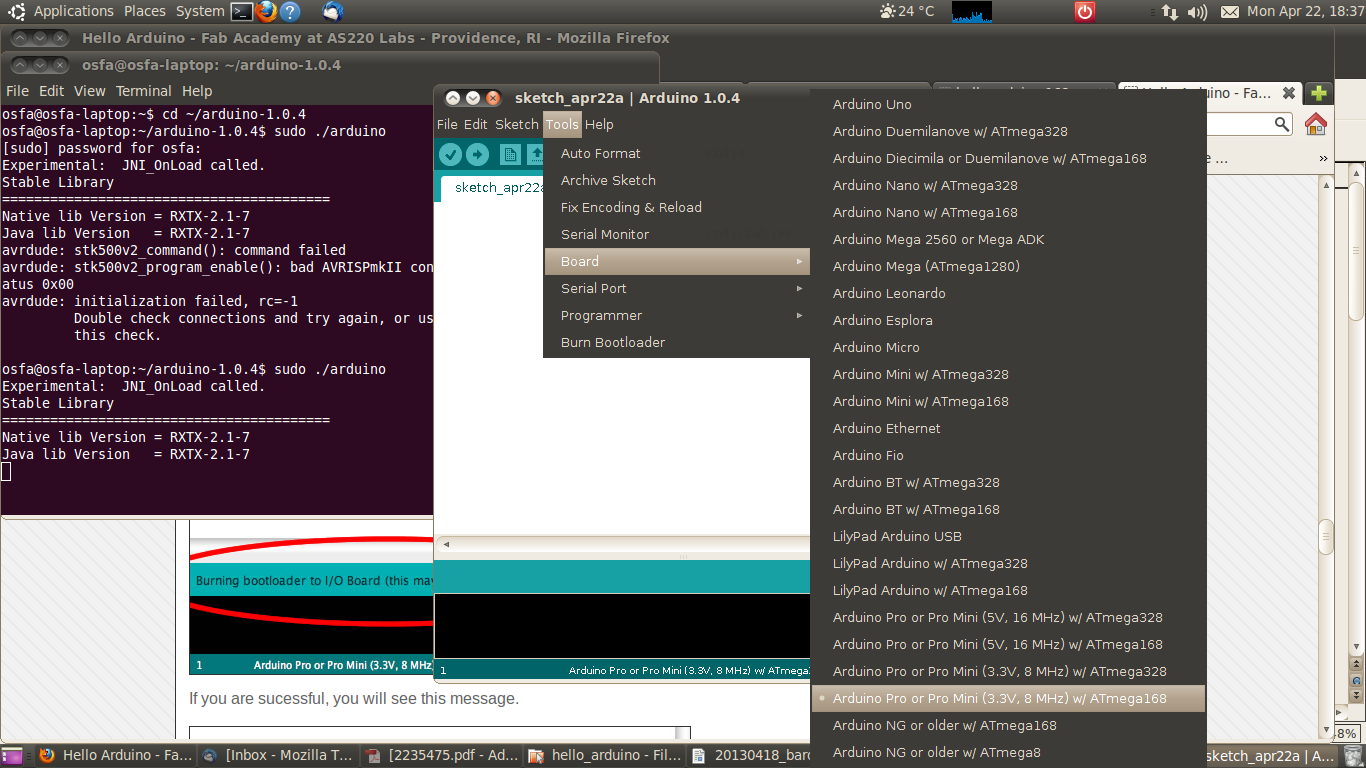
Task: Switch to Hello Arduino taskbar window
Action: click(x=116, y=756)
